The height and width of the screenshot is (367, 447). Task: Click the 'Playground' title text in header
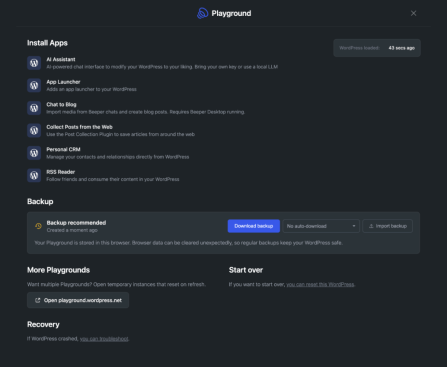(231, 13)
